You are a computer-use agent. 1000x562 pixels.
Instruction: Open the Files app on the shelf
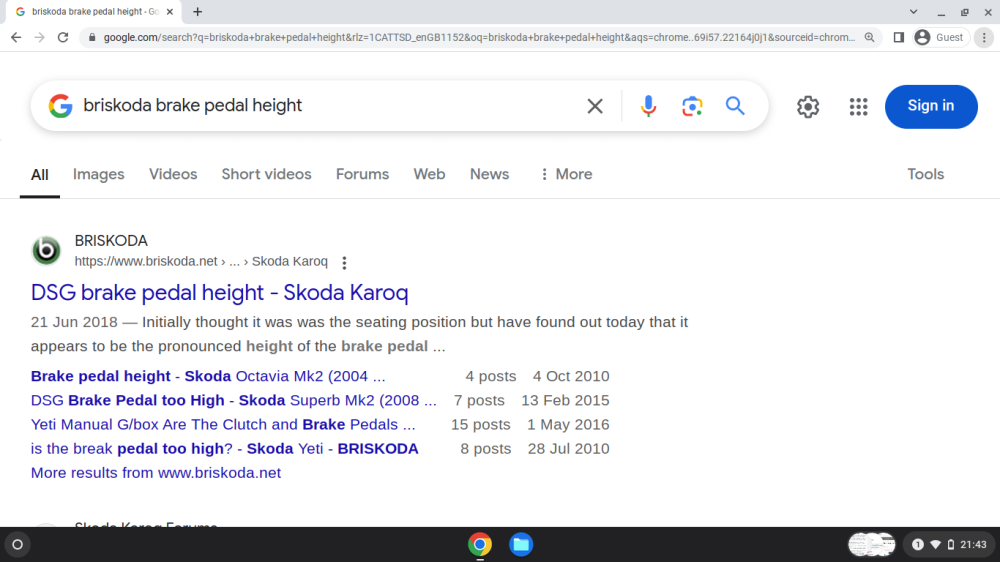pyautogui.click(x=521, y=545)
